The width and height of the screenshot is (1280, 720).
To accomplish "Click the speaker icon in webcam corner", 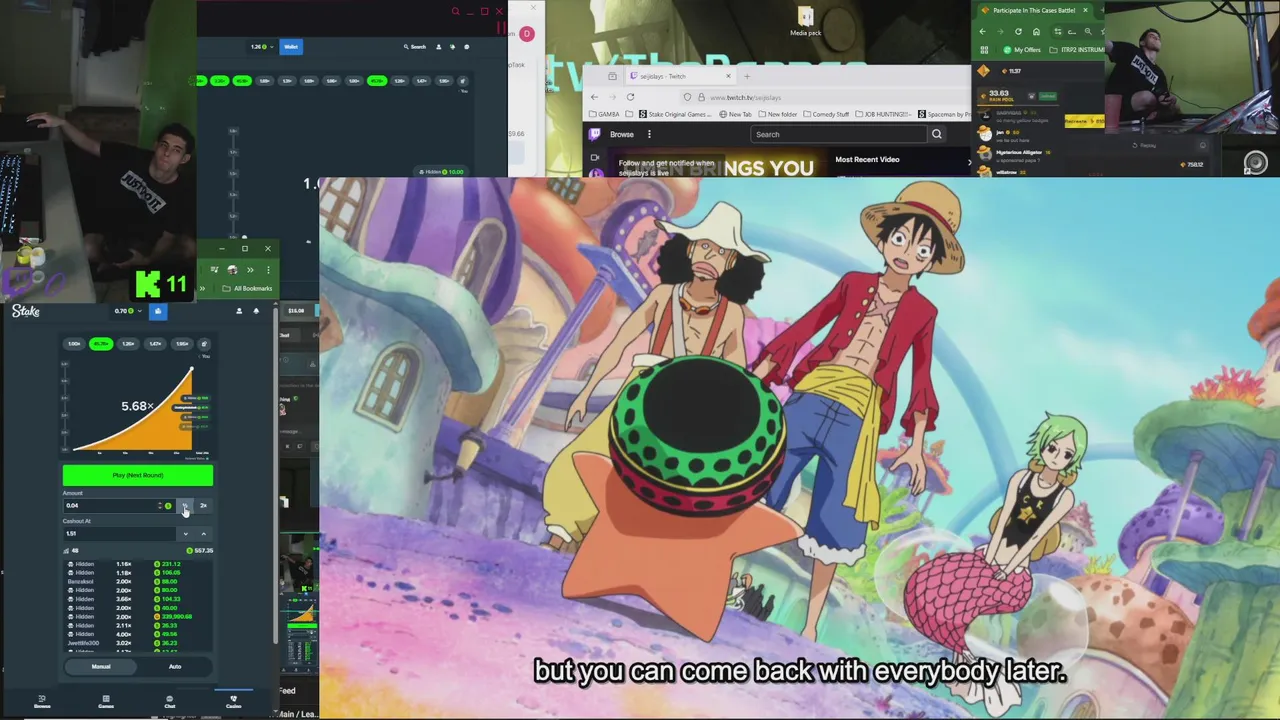I will [1255, 162].
